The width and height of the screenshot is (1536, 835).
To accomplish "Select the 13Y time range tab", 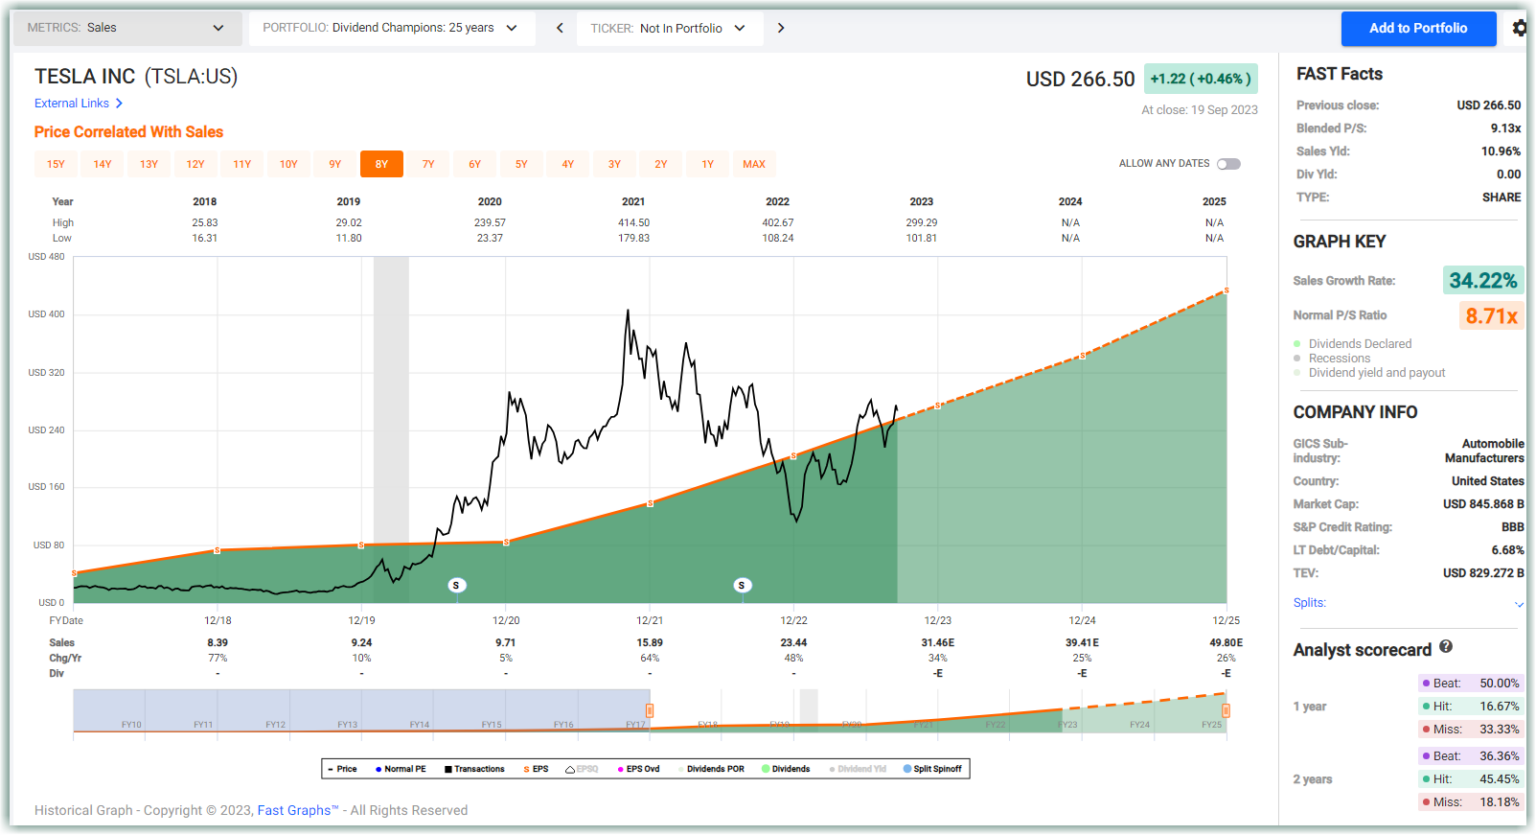I will (x=149, y=164).
